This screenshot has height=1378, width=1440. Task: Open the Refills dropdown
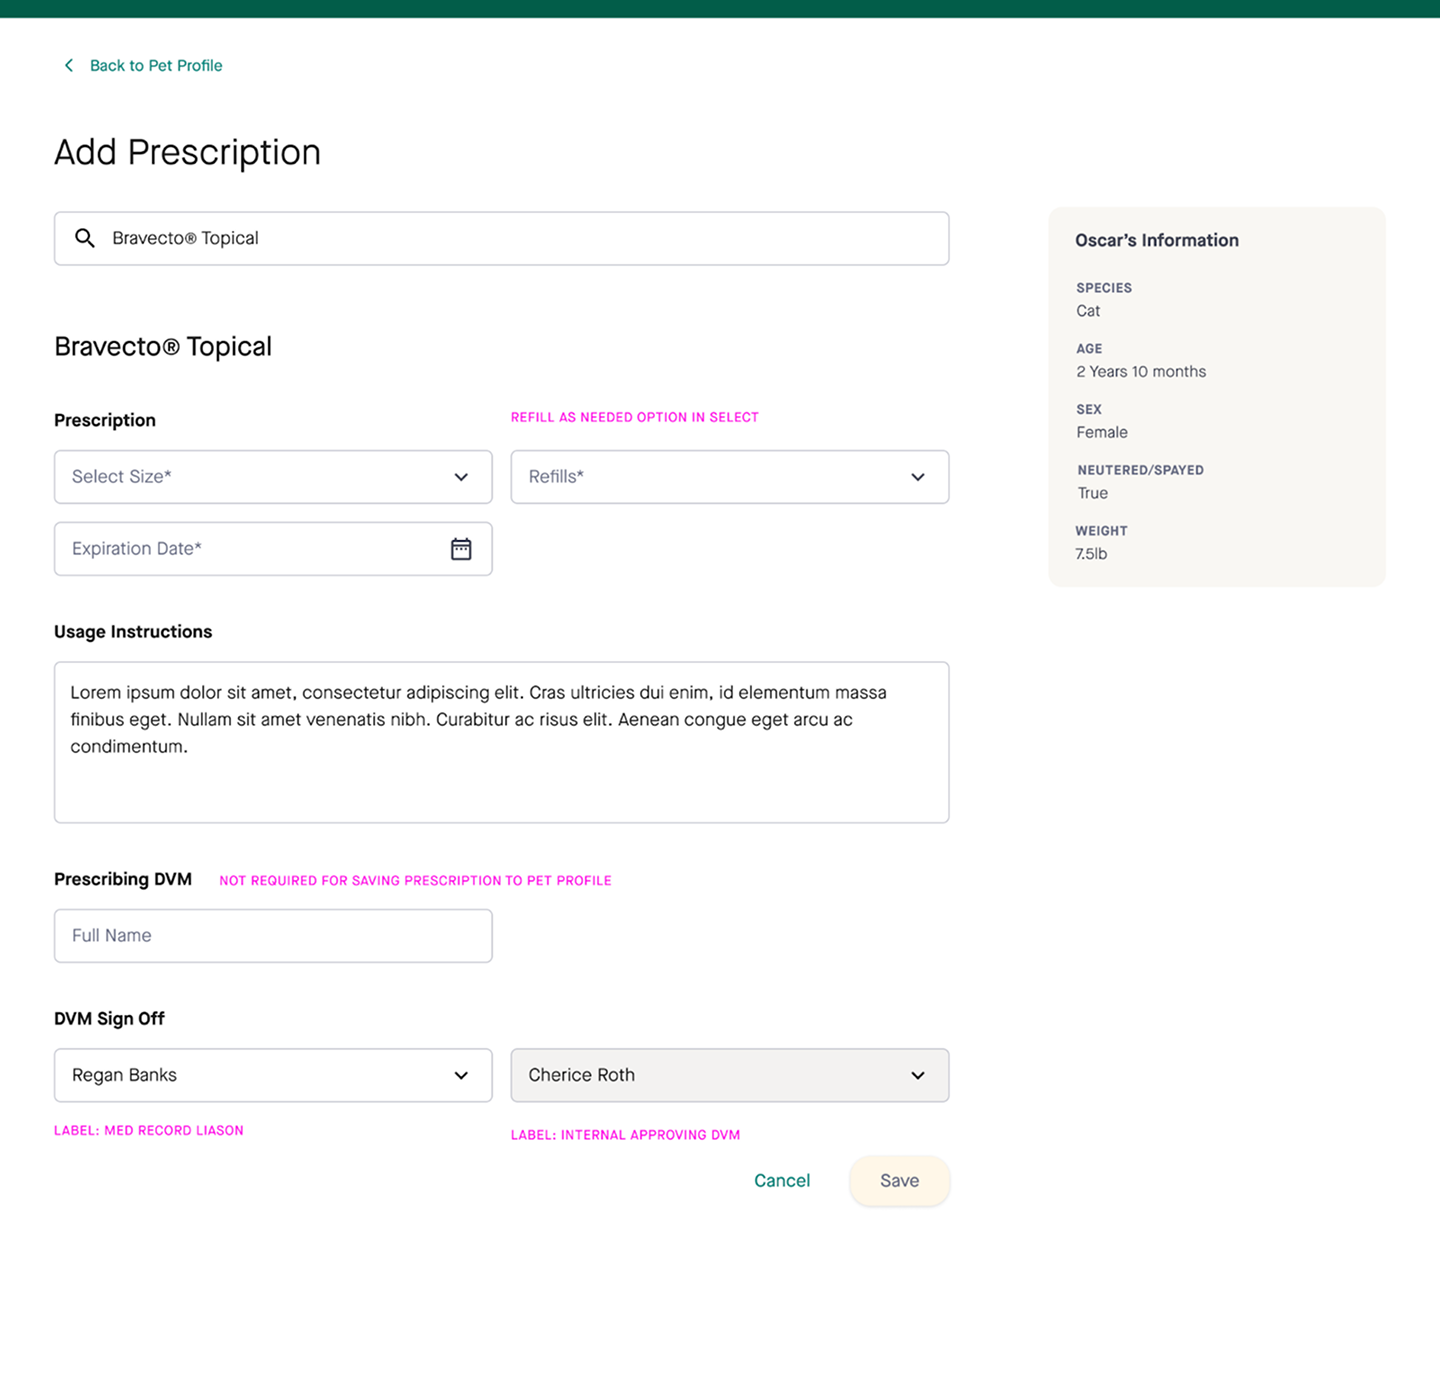click(x=730, y=477)
